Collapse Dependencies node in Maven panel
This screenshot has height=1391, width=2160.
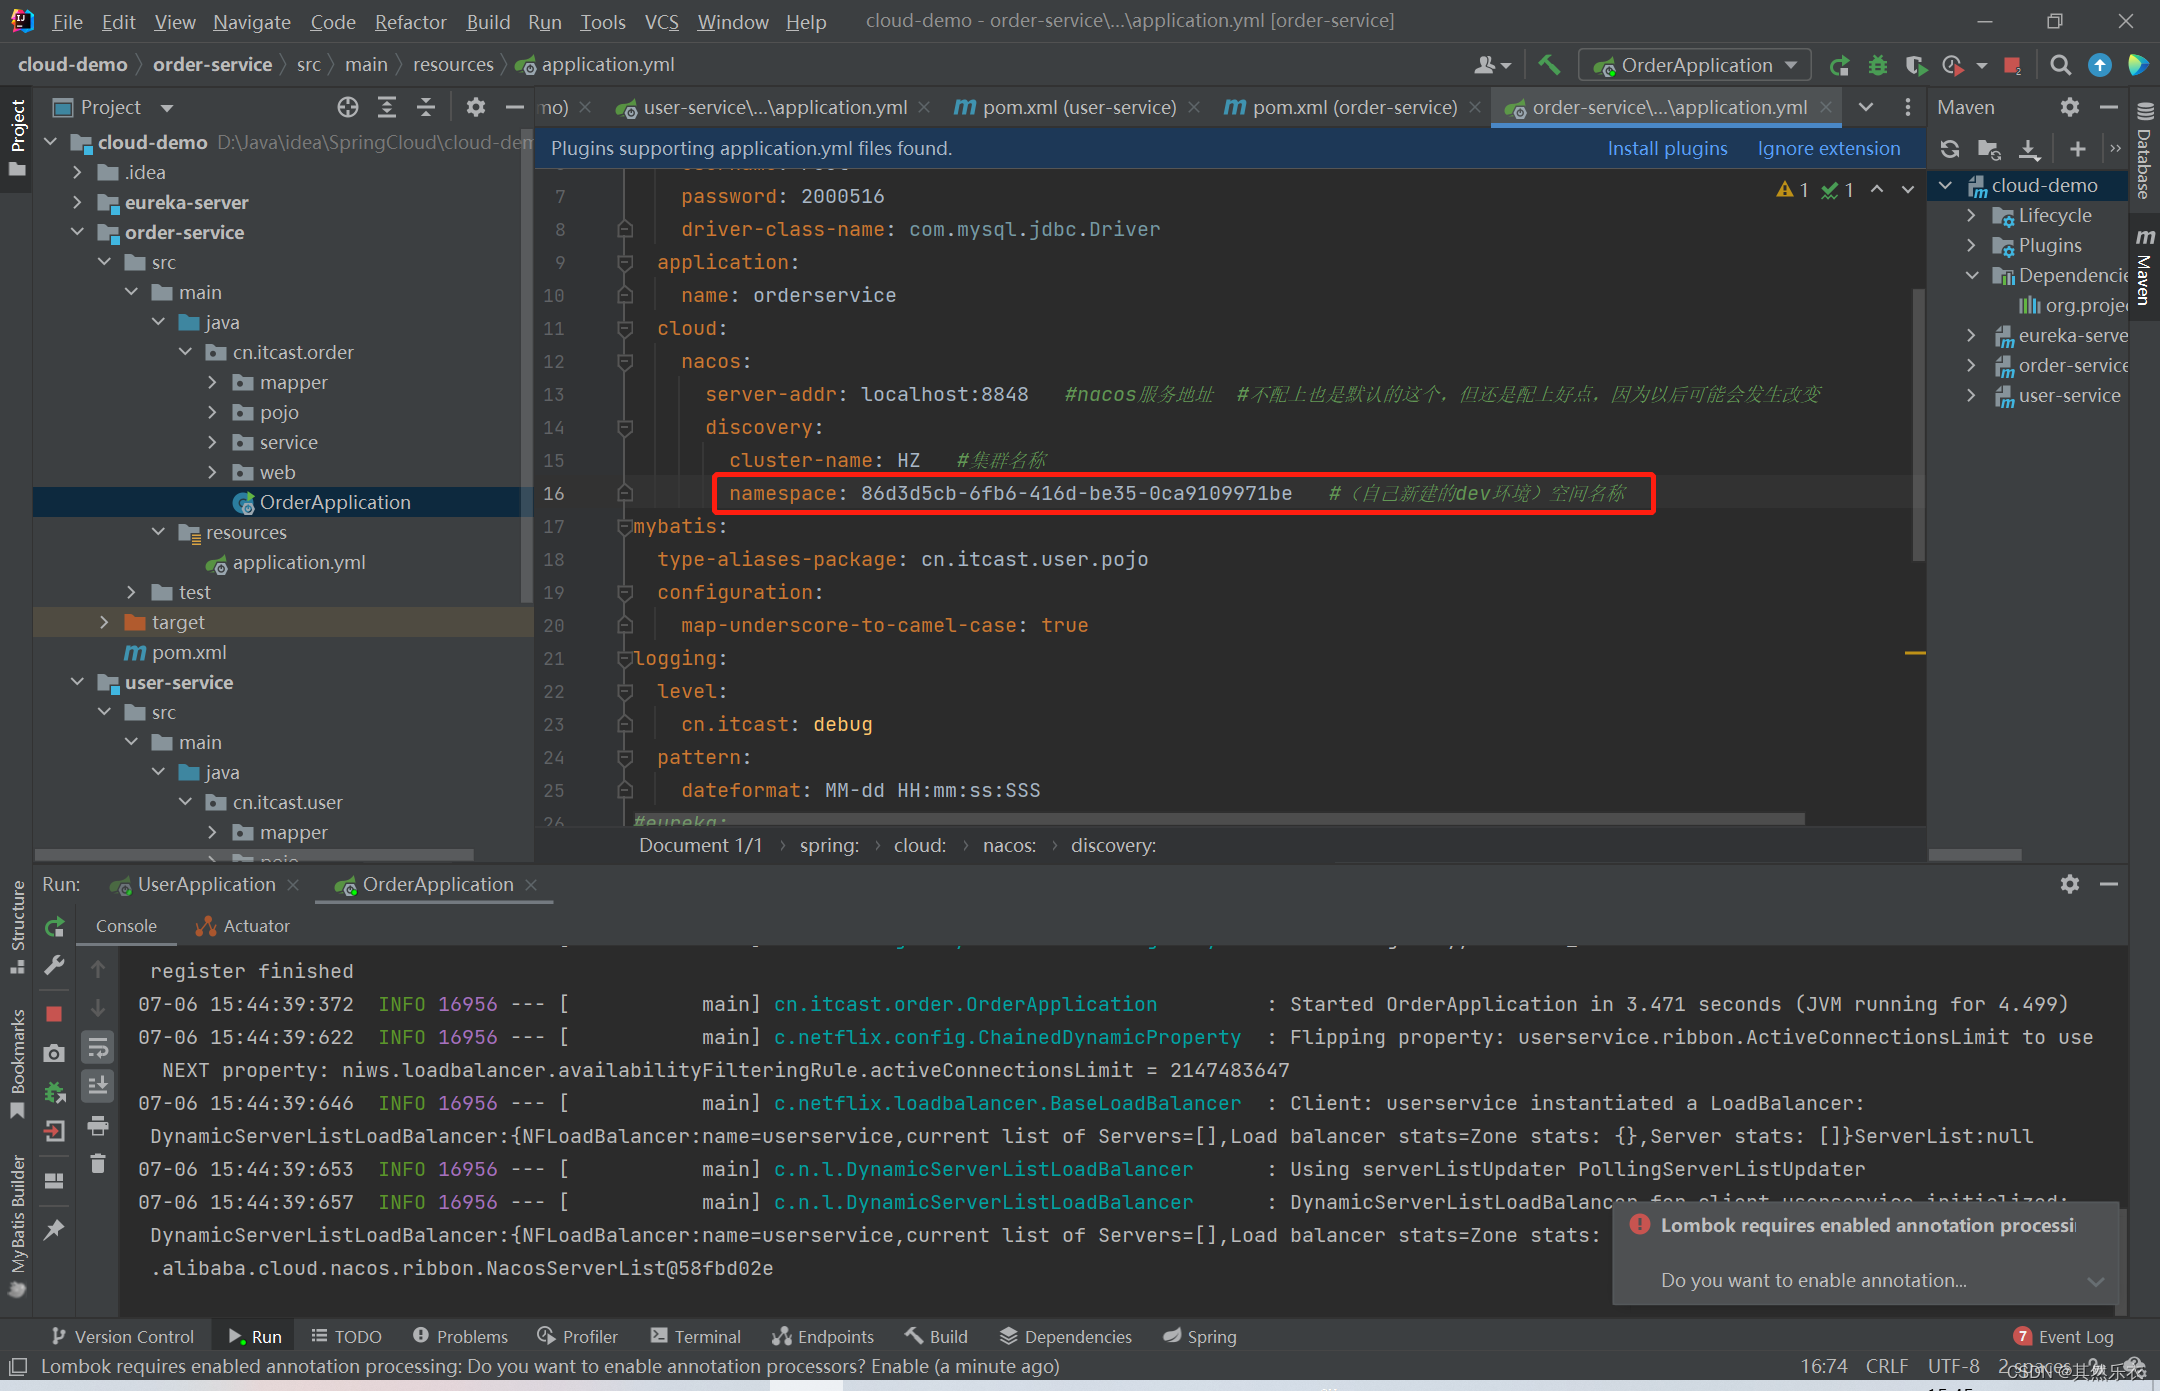[1972, 275]
